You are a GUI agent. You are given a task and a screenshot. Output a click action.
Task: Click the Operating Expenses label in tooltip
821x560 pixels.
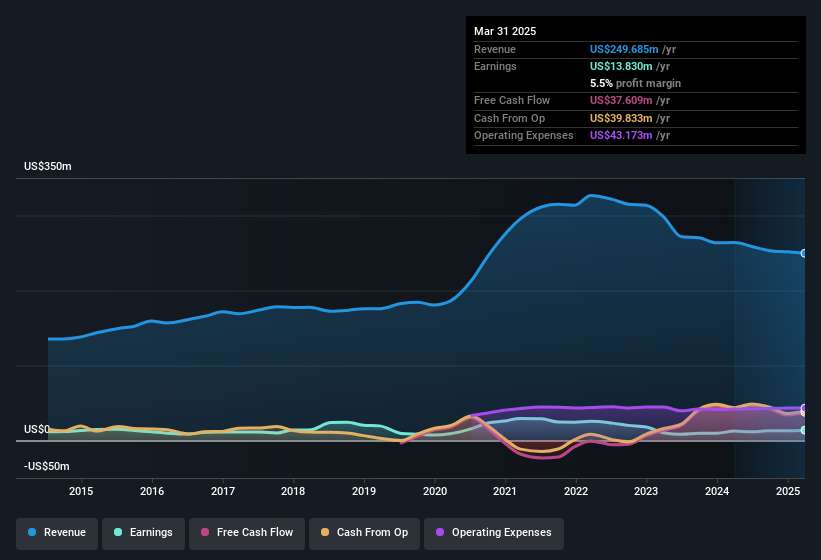tap(524, 136)
